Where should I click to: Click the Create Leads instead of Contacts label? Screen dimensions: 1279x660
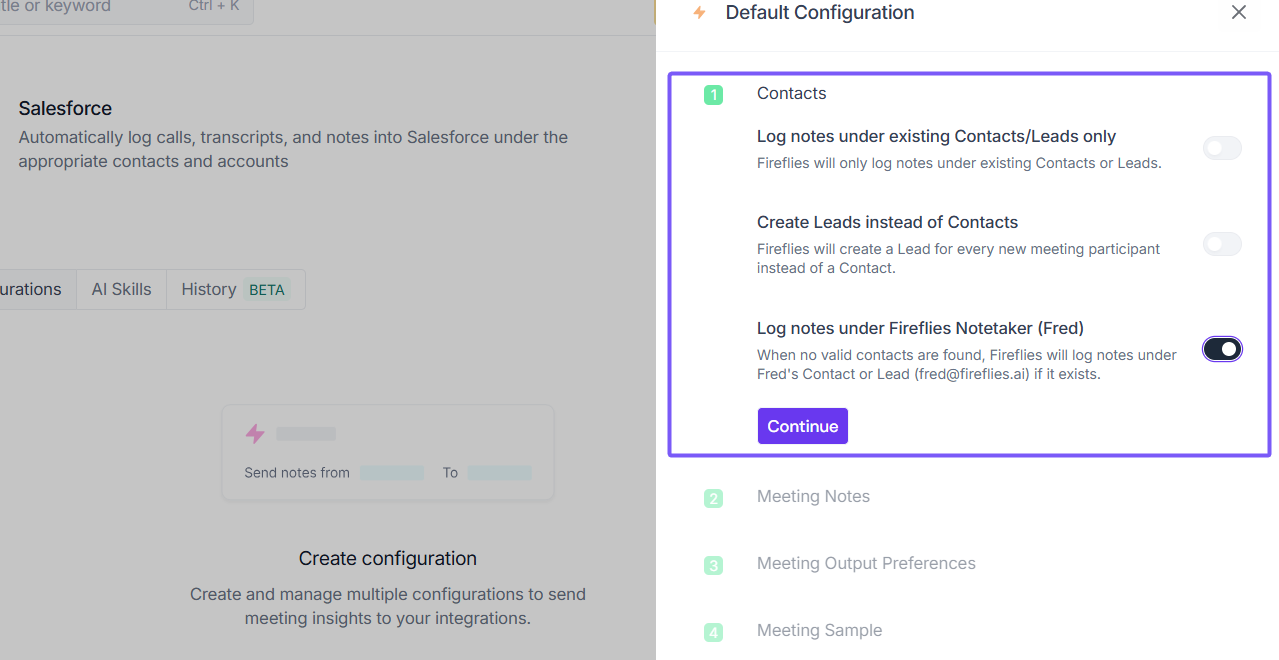(887, 222)
